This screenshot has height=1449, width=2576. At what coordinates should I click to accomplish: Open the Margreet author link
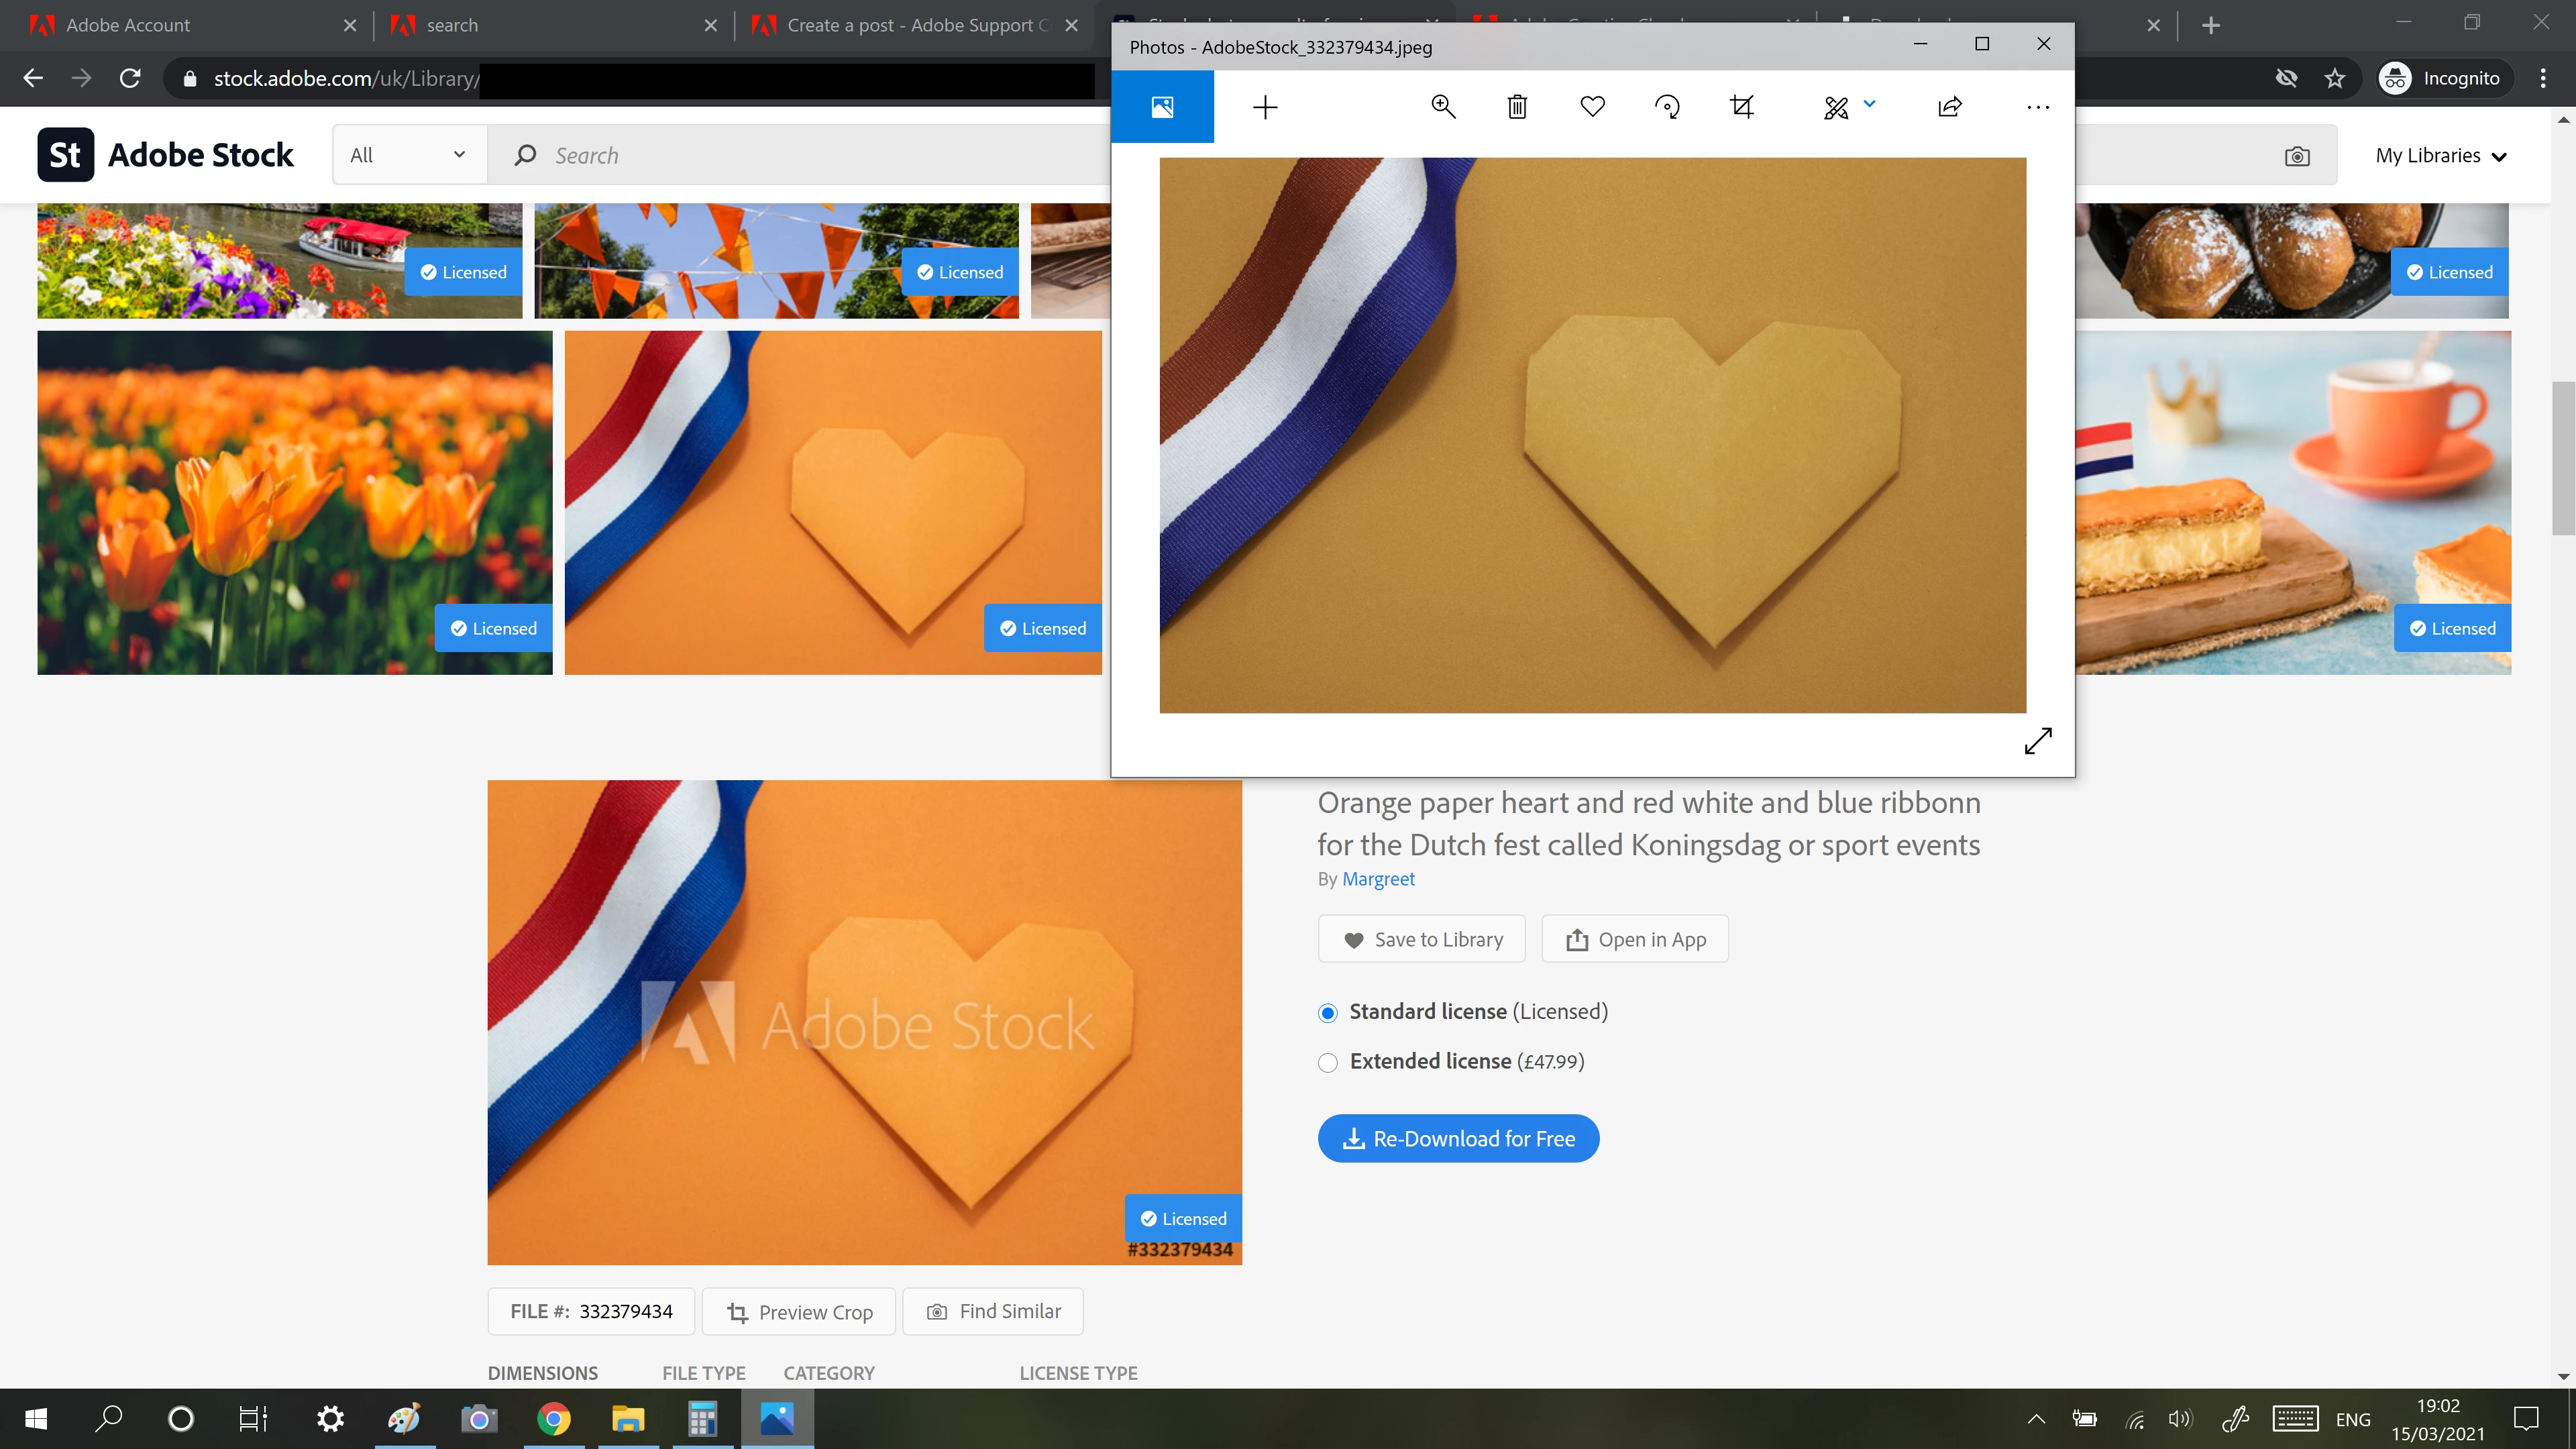(x=1378, y=879)
